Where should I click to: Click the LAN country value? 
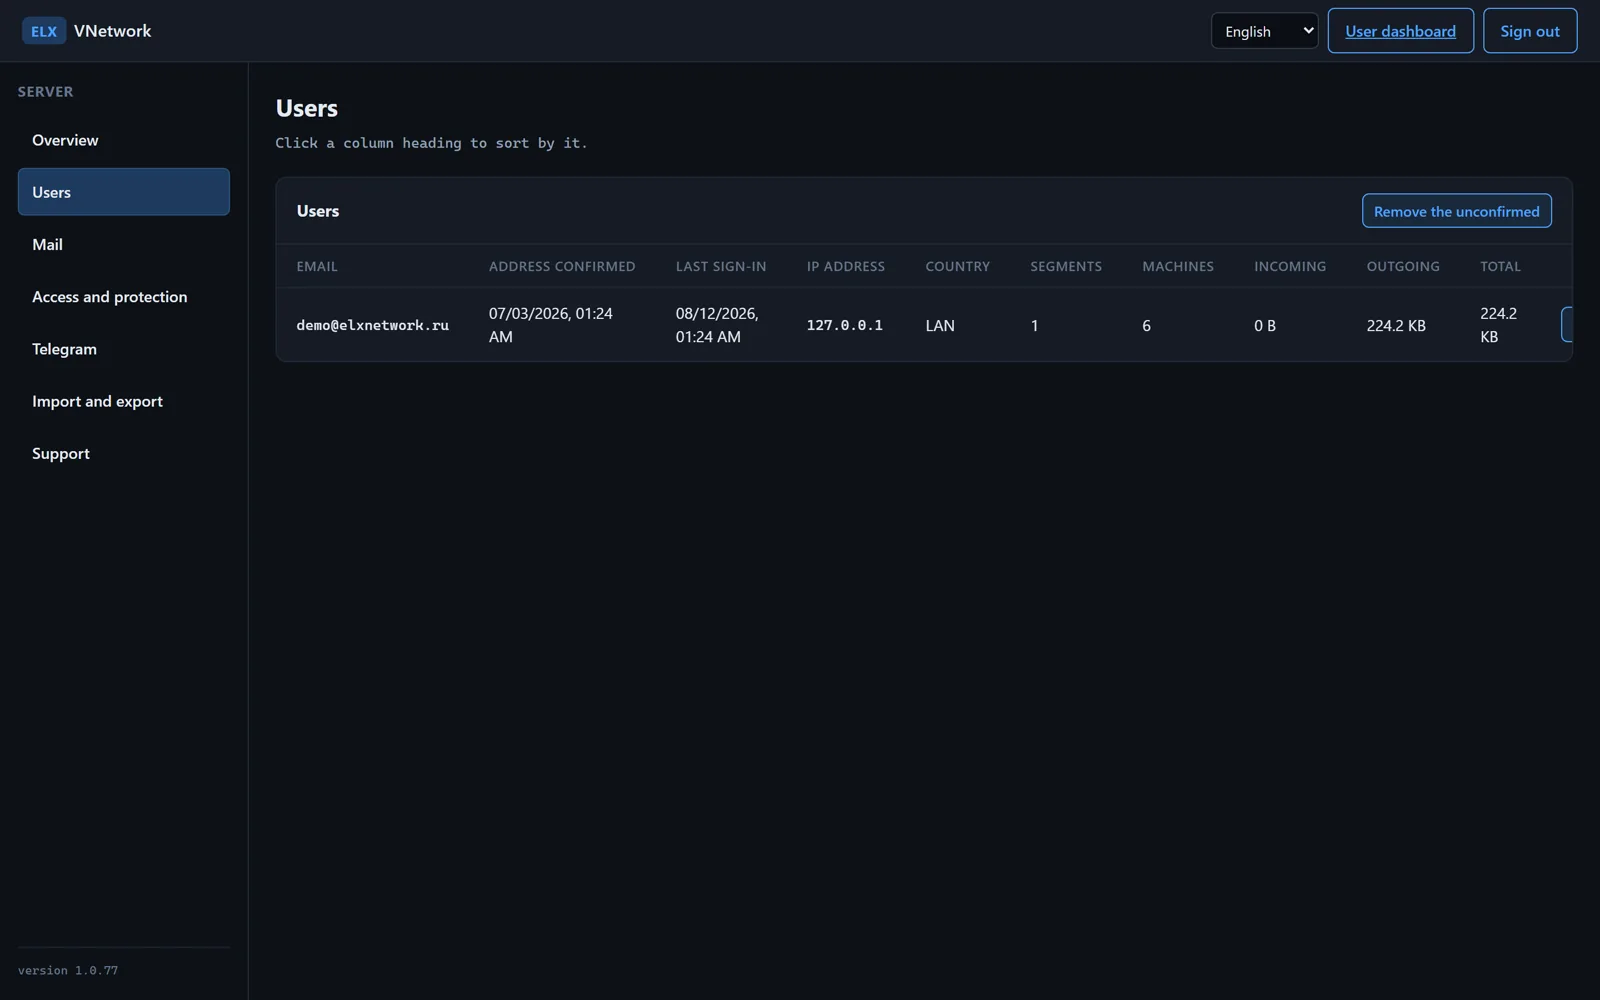point(940,325)
